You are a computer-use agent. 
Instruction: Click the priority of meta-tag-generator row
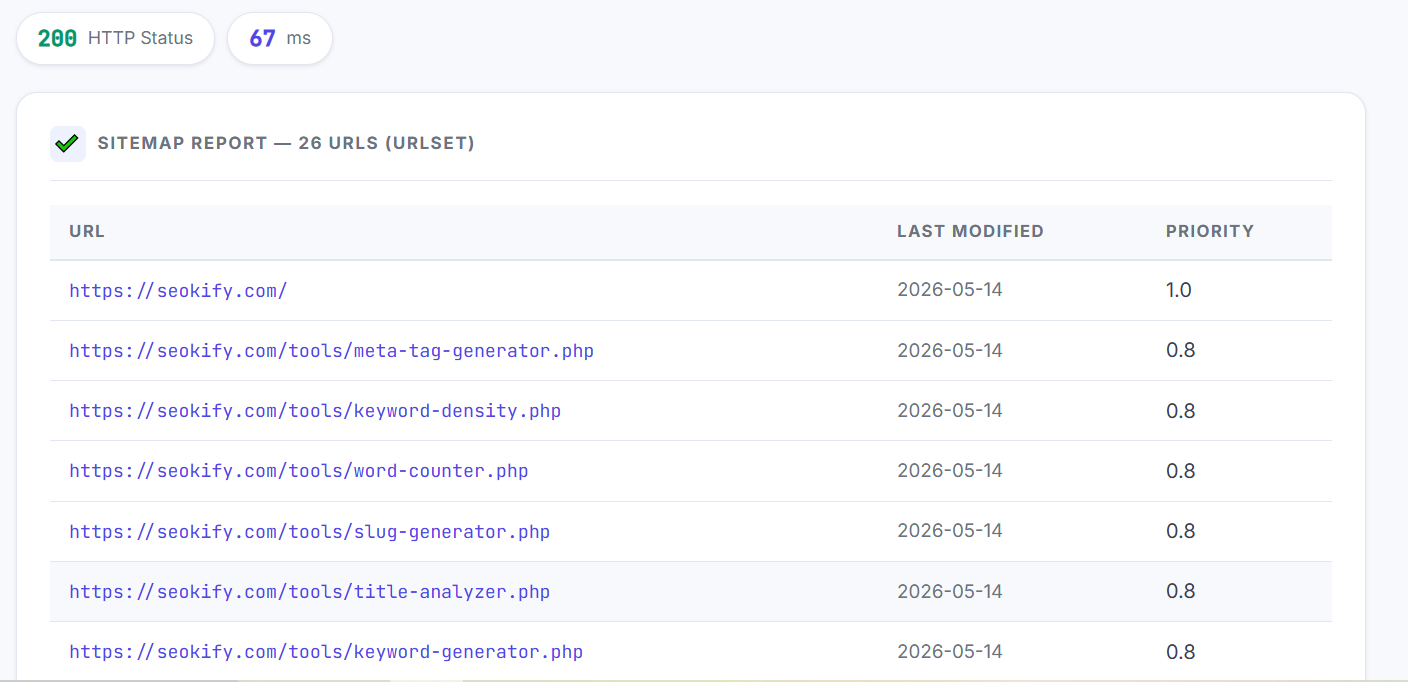pos(1181,351)
